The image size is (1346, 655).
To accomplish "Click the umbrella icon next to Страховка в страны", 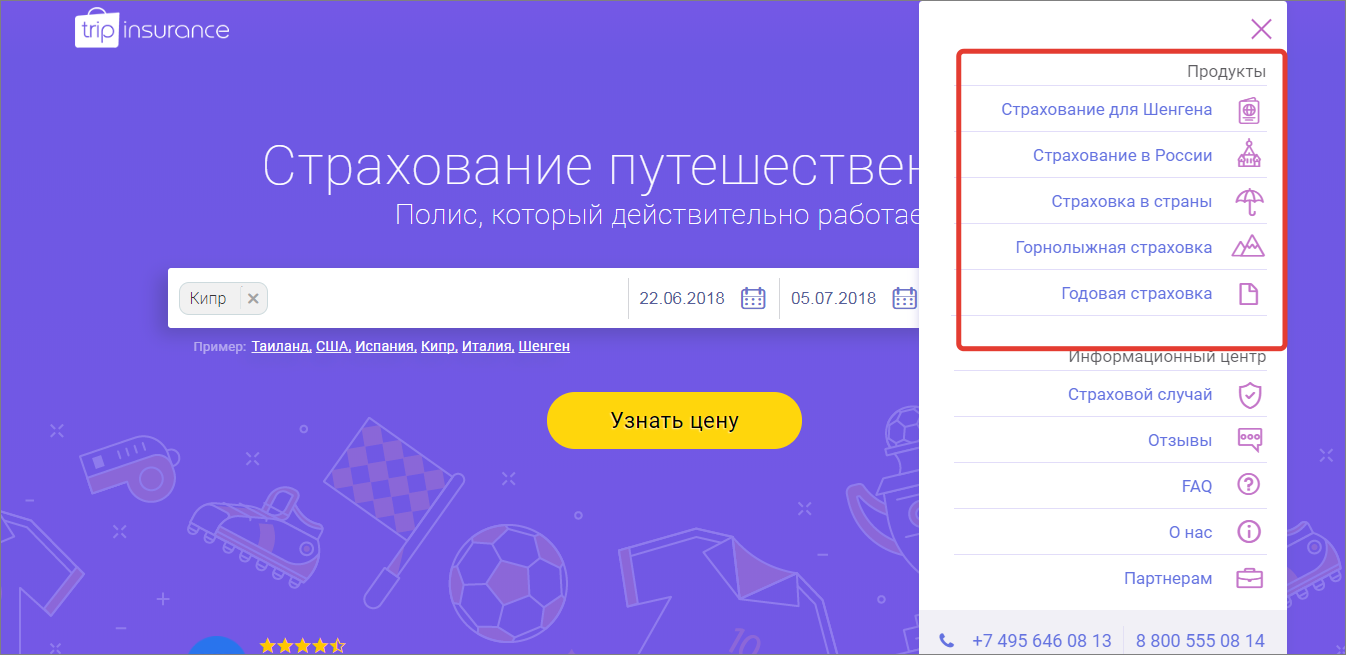I will (1248, 201).
